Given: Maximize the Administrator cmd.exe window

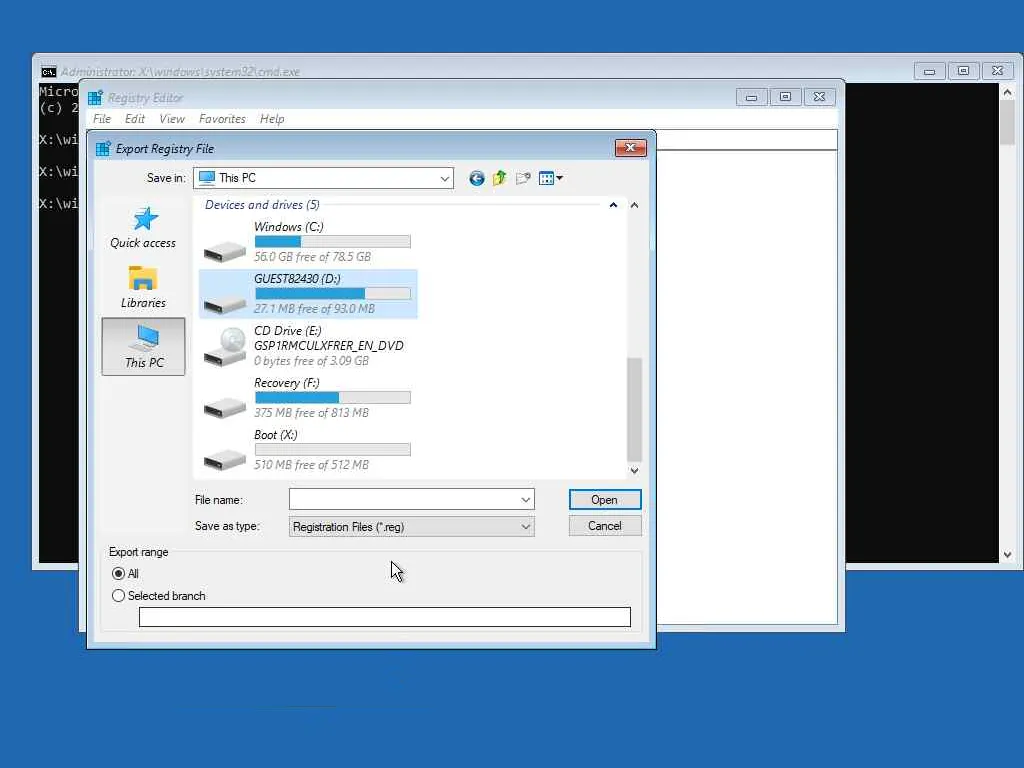Looking at the screenshot, I should click(x=963, y=71).
